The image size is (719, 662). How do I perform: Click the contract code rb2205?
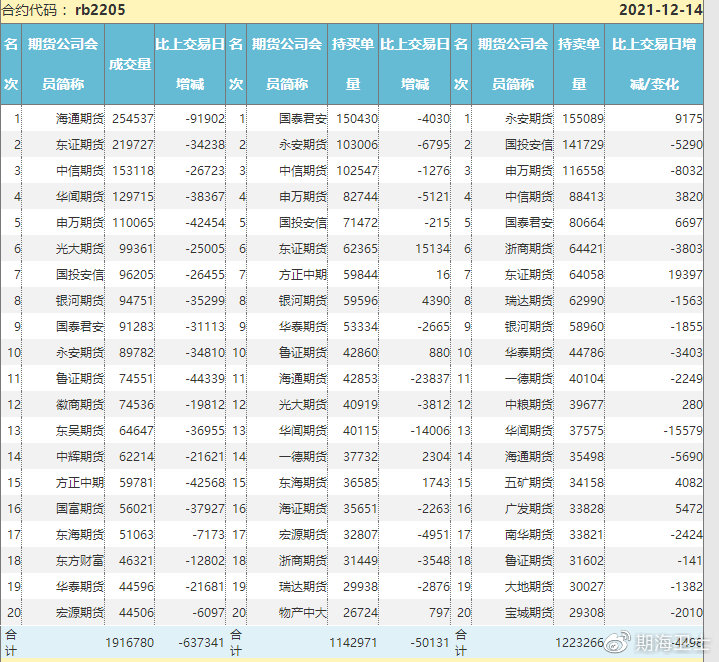[x=100, y=10]
